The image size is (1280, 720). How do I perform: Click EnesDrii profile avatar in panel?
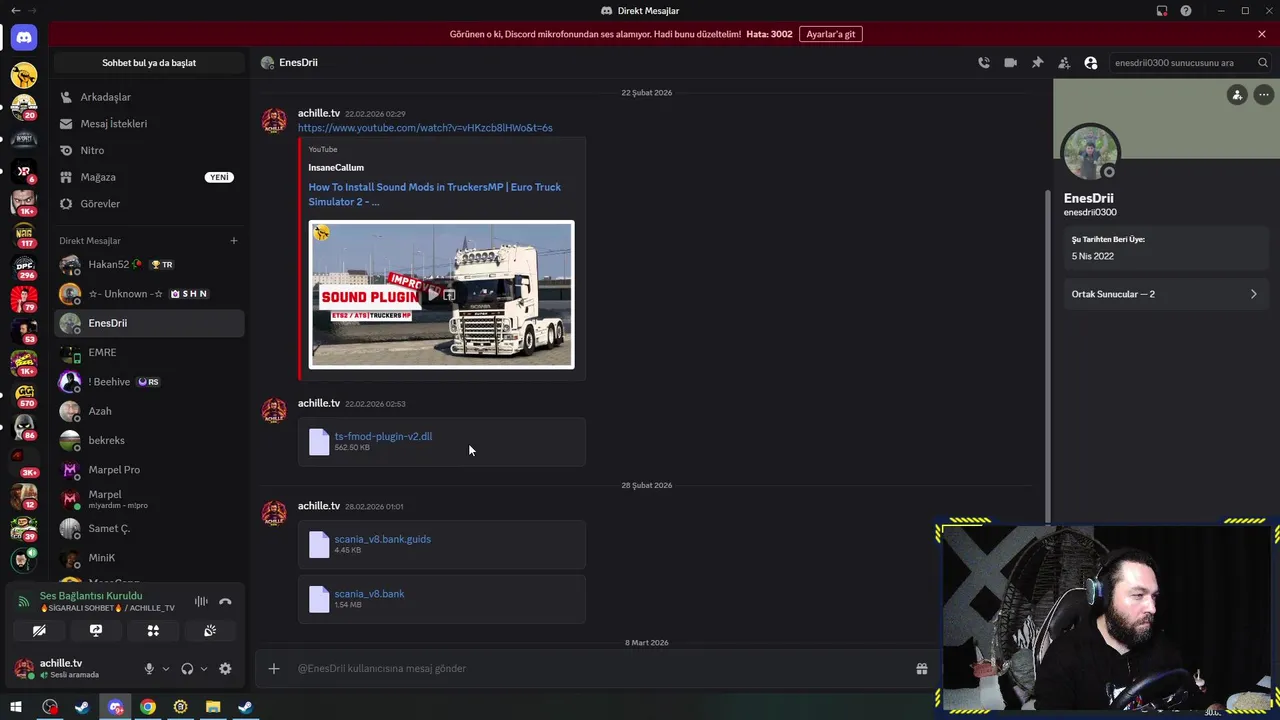(x=1090, y=153)
